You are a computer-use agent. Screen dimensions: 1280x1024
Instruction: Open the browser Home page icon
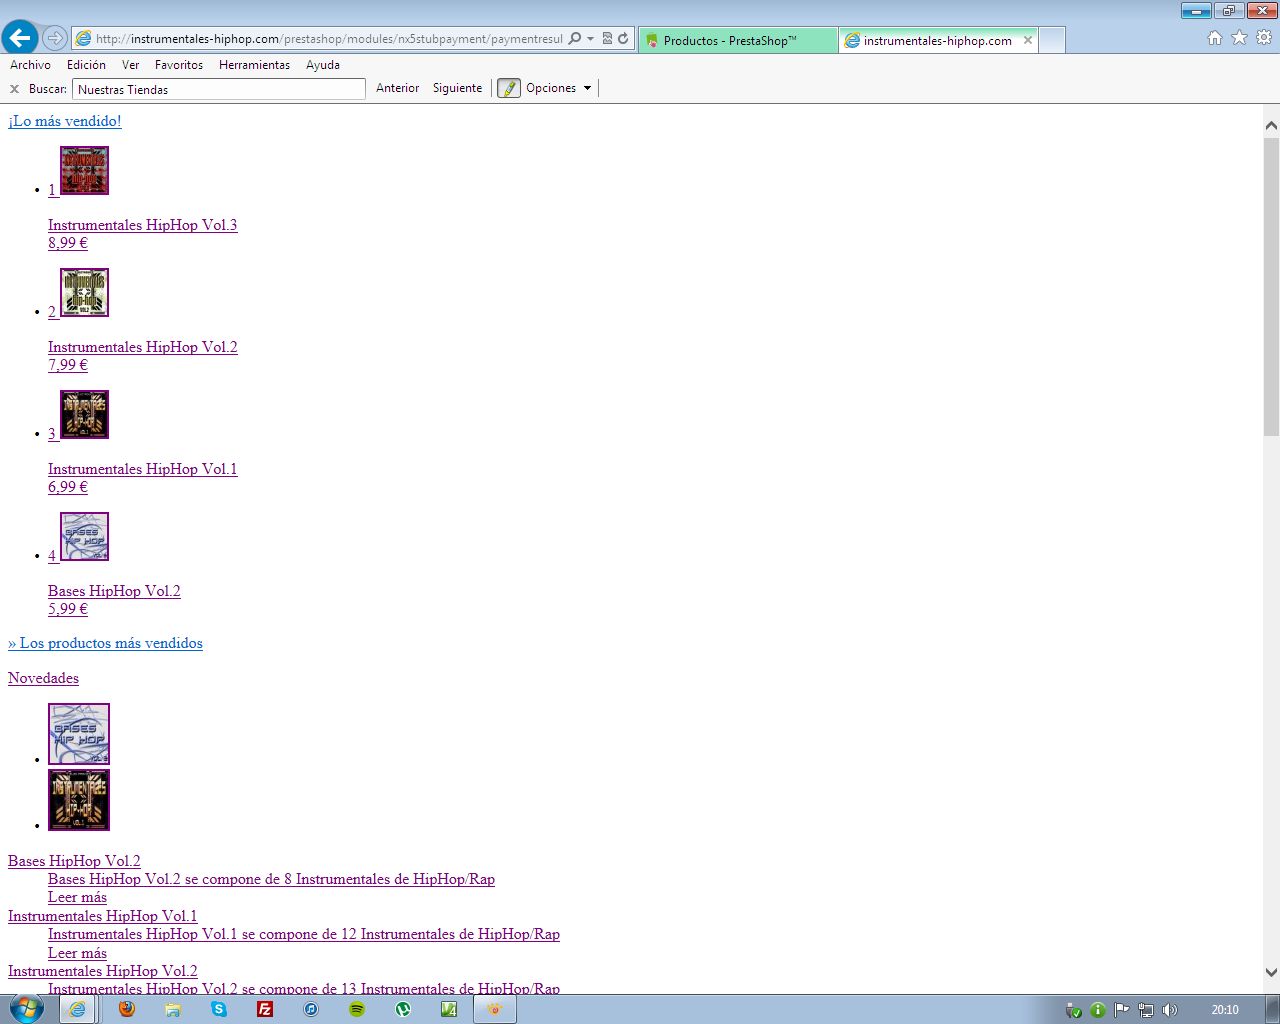(1215, 38)
